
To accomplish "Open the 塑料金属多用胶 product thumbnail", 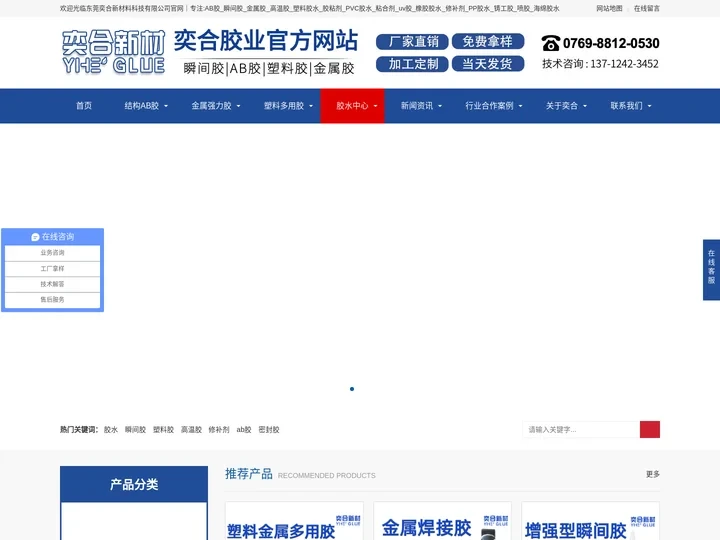I will point(294,521).
